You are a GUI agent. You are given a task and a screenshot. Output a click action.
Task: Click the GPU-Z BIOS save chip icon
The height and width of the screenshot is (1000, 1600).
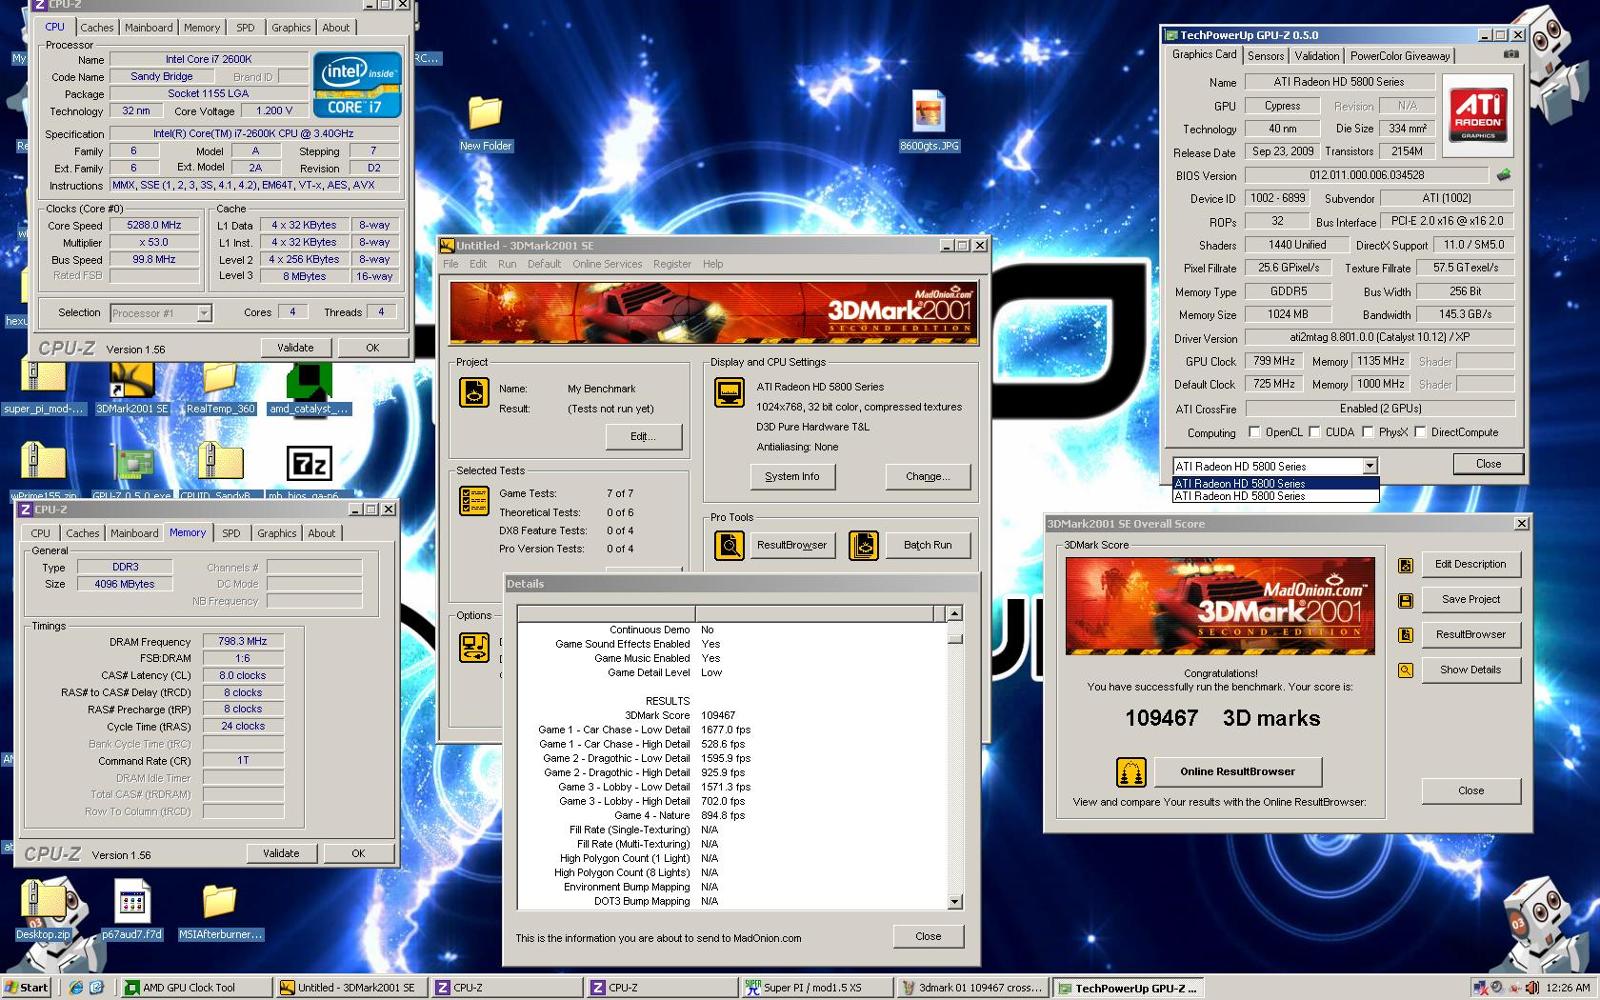click(x=1503, y=175)
